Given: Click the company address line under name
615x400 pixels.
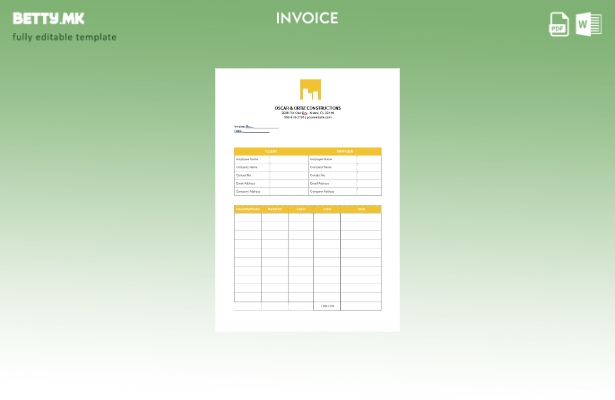Looking at the screenshot, I should pos(307,113).
